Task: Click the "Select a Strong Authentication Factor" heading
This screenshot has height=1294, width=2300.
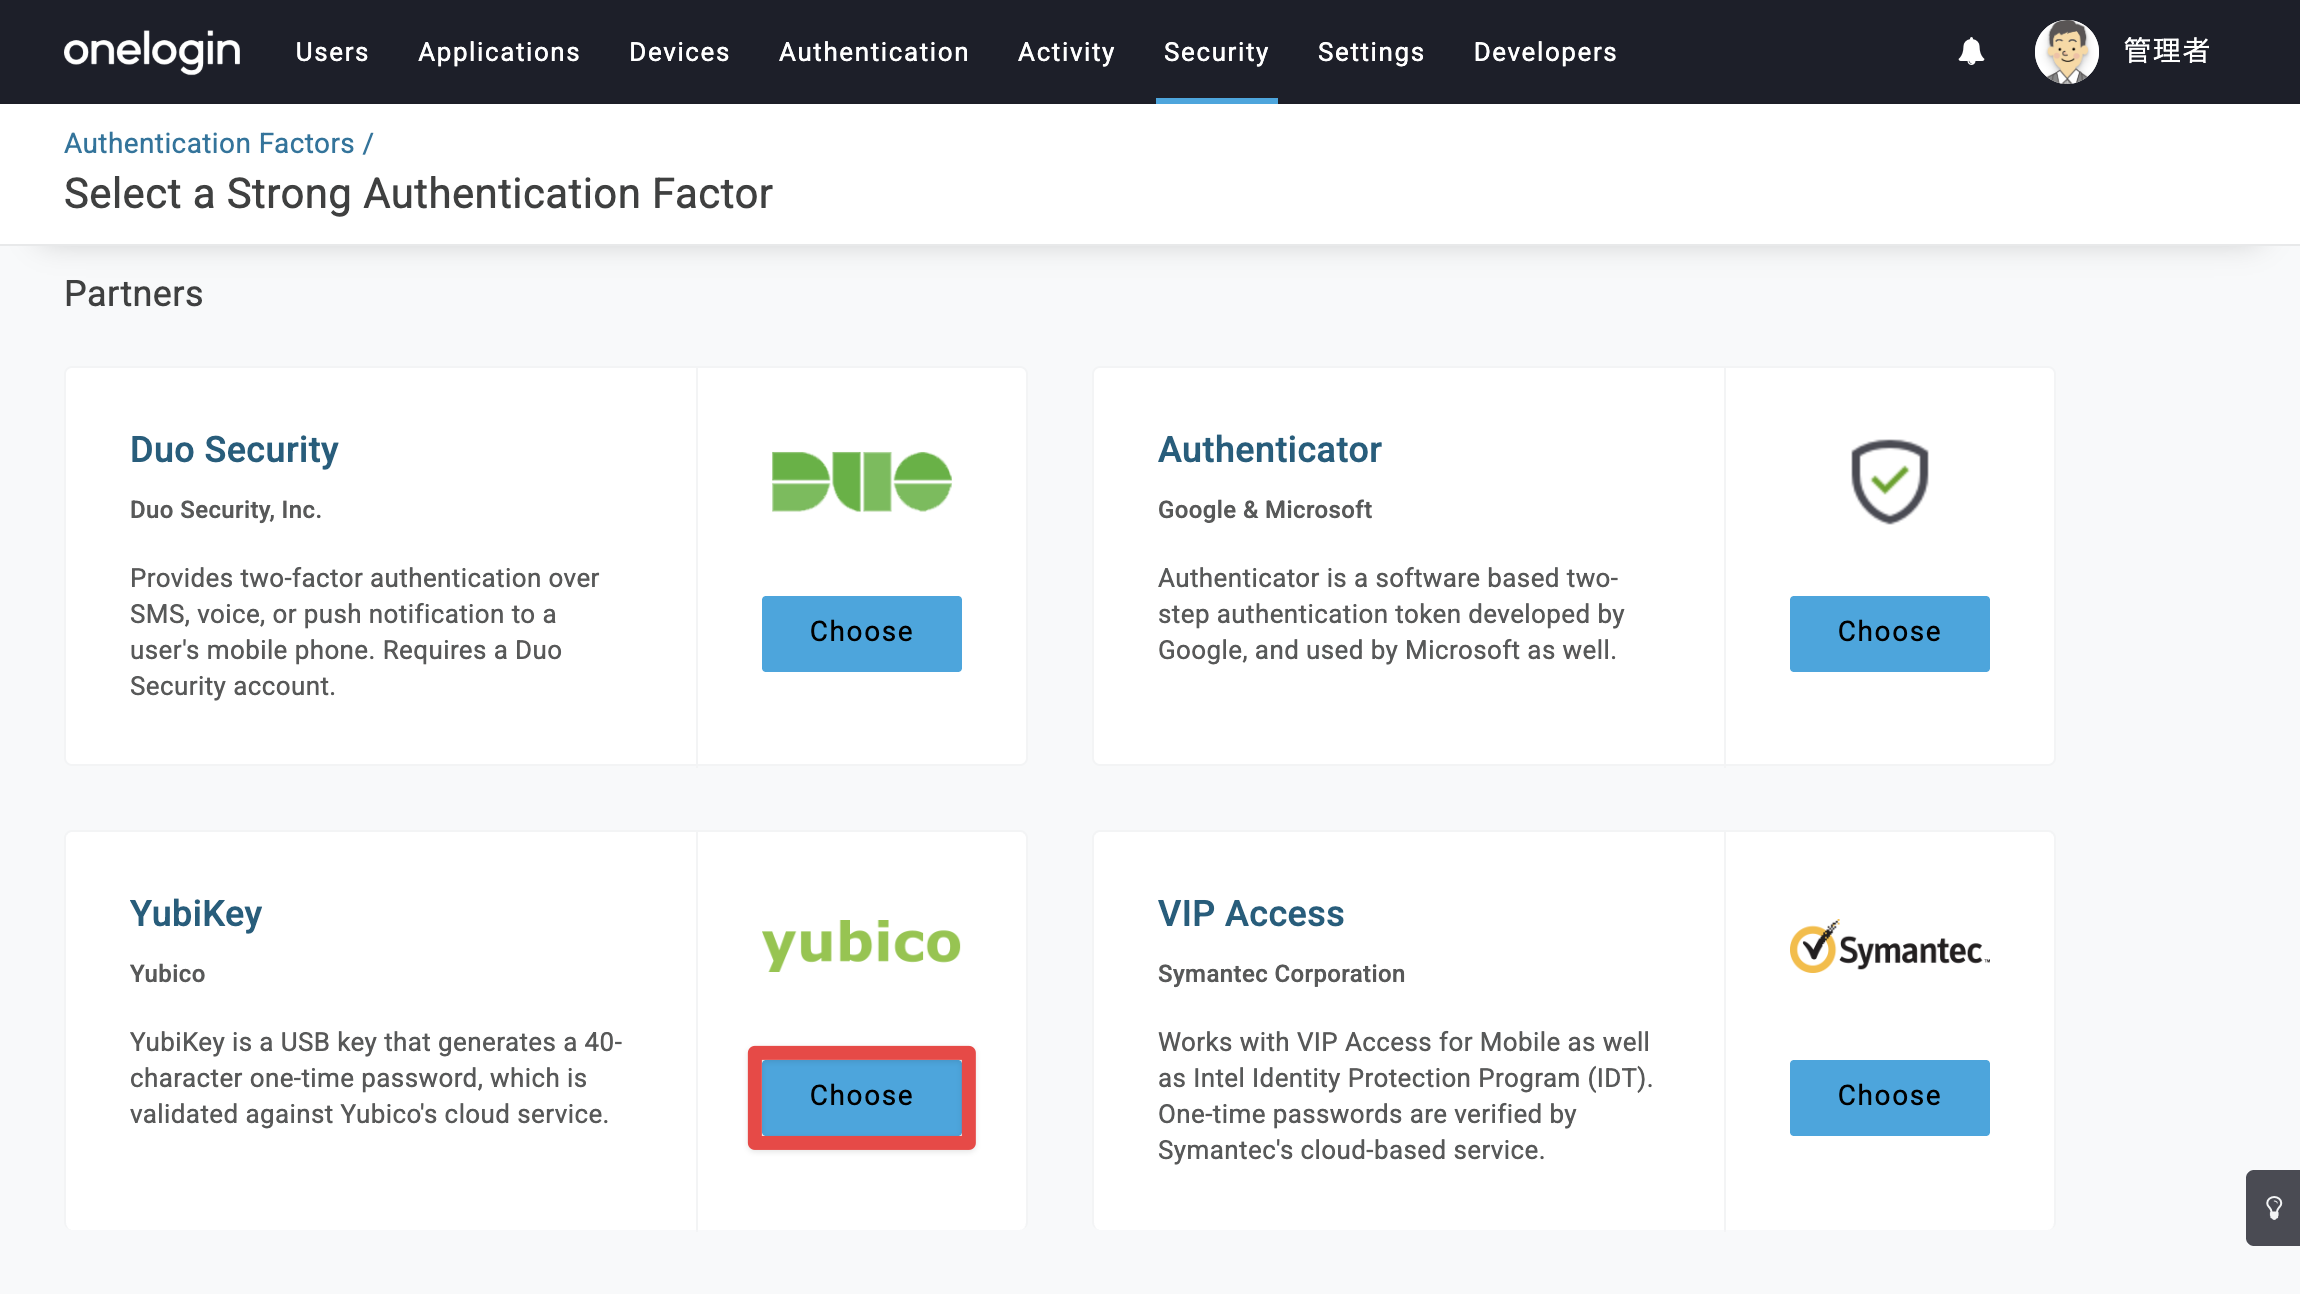Action: click(x=418, y=193)
